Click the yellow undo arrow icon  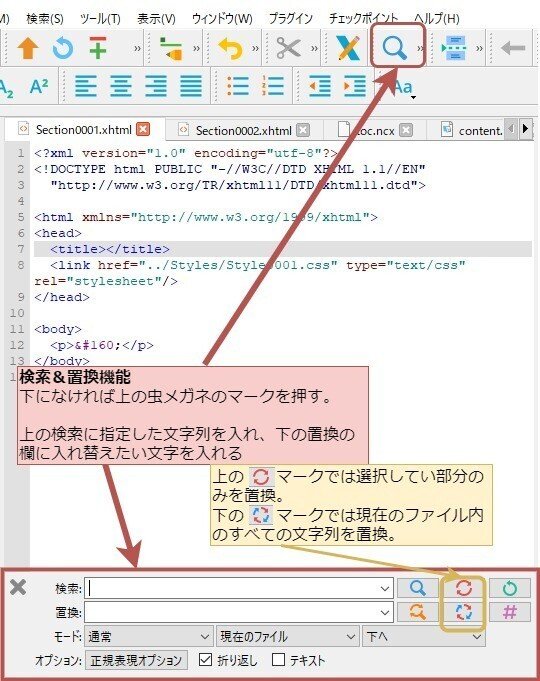(x=230, y=48)
